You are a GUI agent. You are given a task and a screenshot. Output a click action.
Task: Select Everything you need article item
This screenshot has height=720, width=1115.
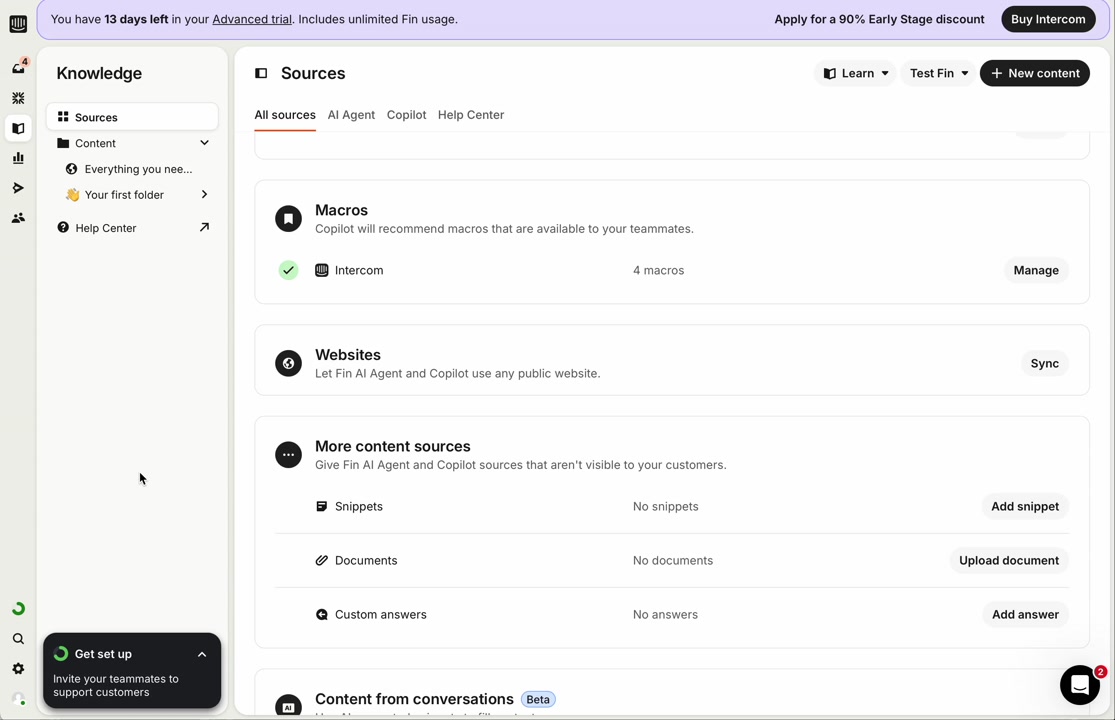point(137,169)
